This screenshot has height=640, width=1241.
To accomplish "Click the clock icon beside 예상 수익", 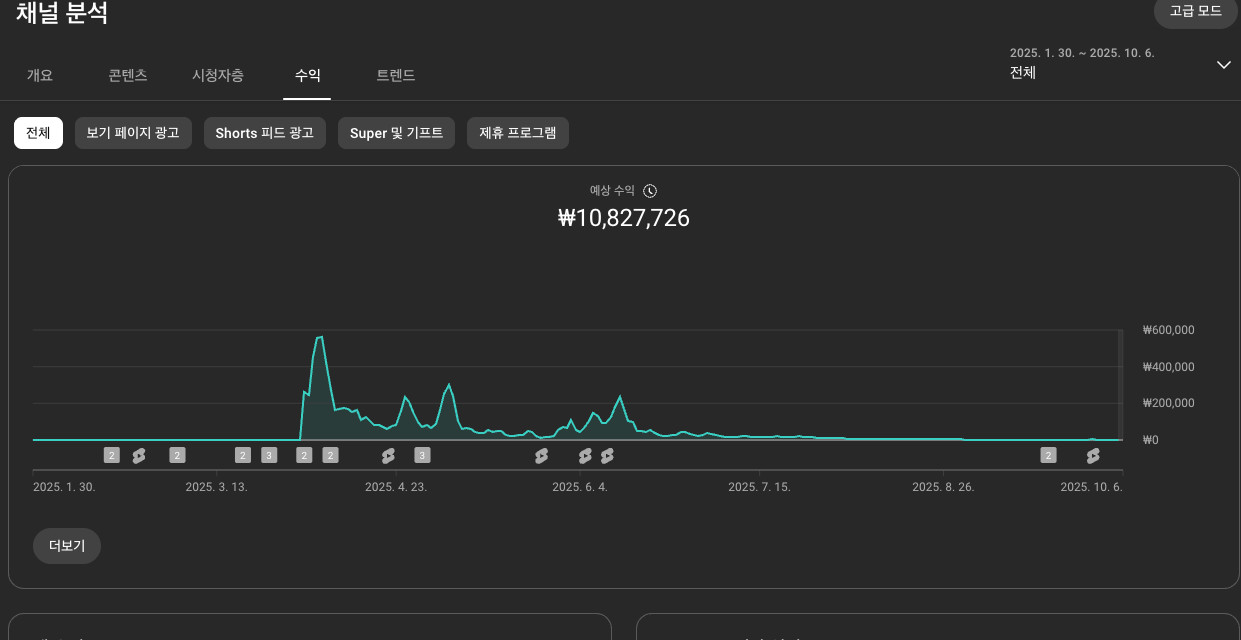I will (x=650, y=191).
